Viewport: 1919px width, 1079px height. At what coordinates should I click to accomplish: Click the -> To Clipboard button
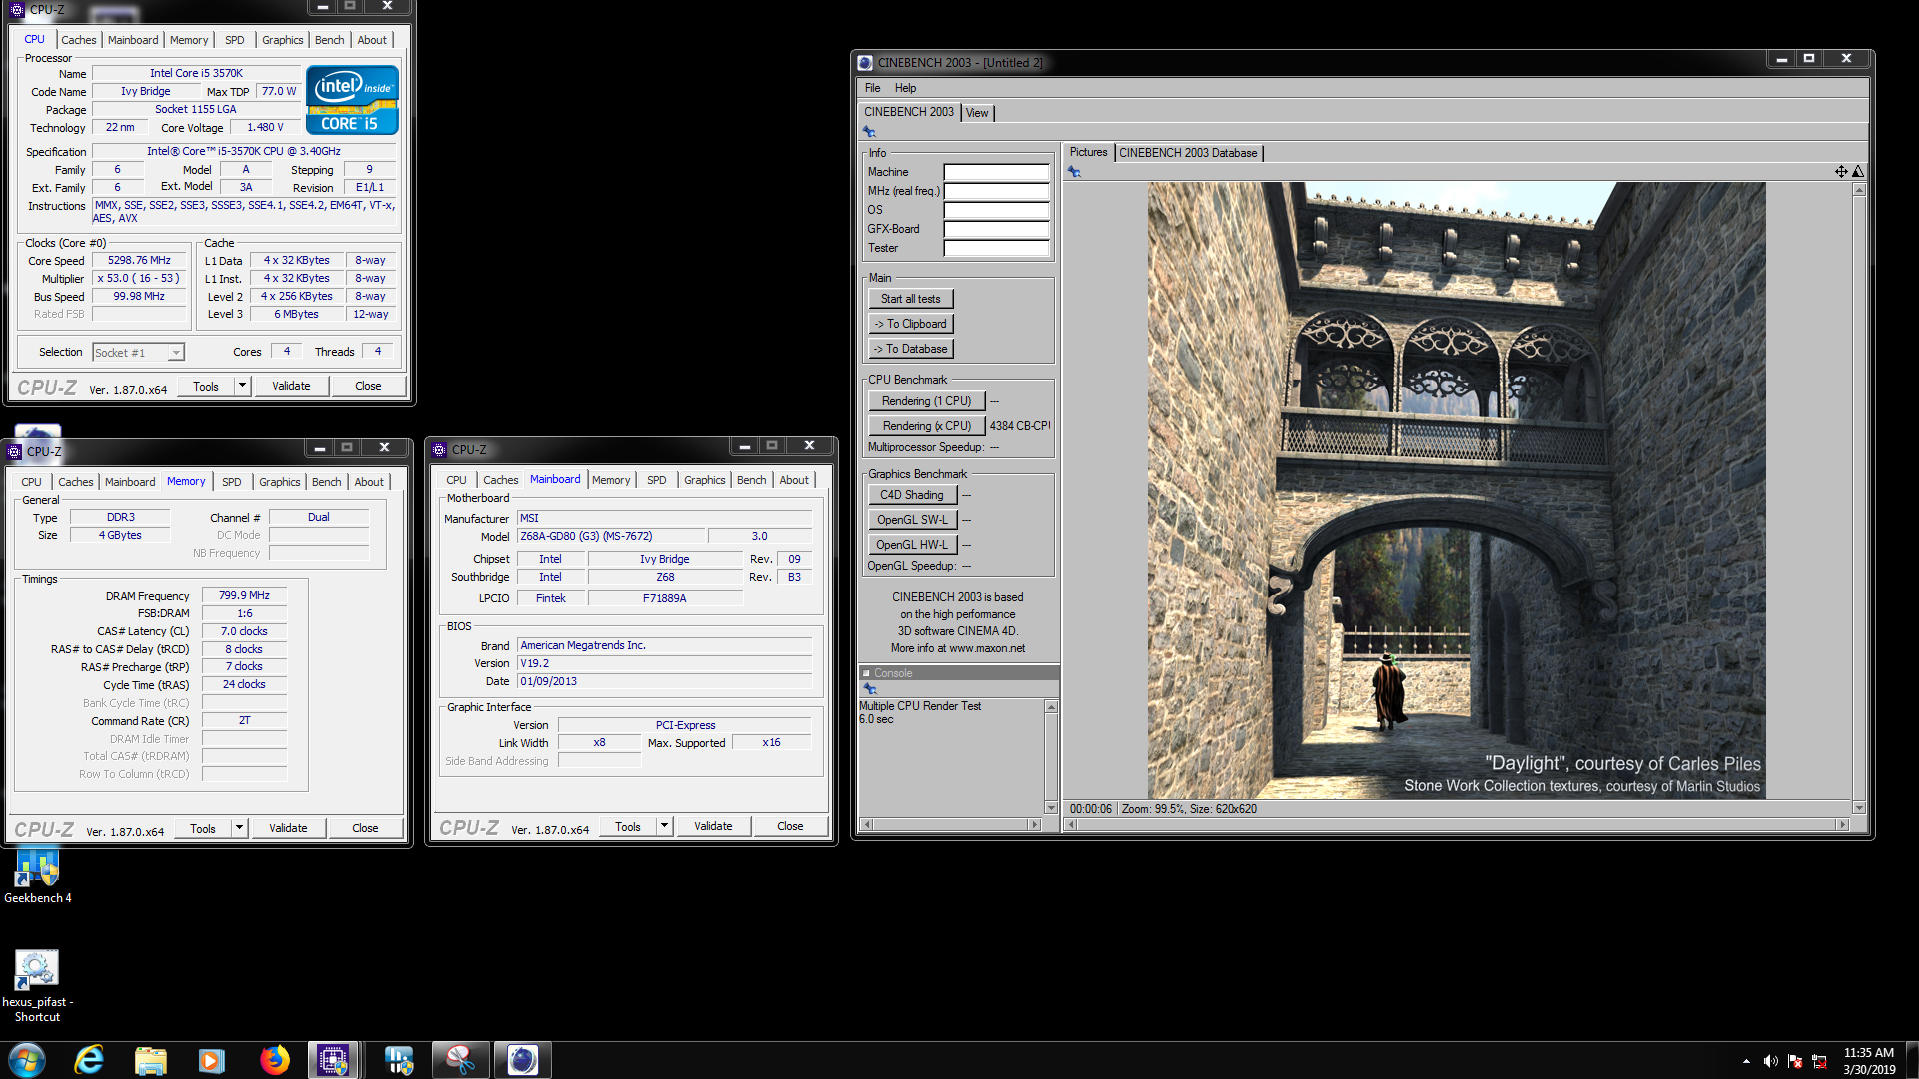pos(910,324)
